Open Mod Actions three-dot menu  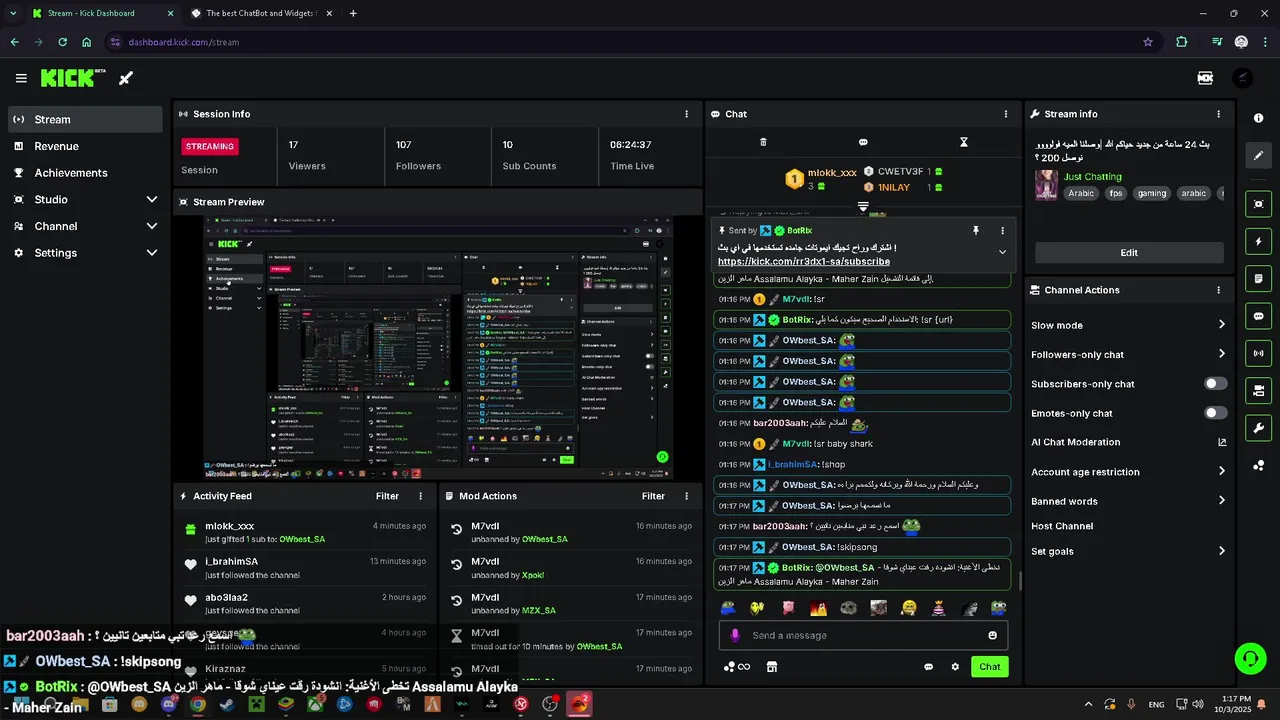(686, 496)
